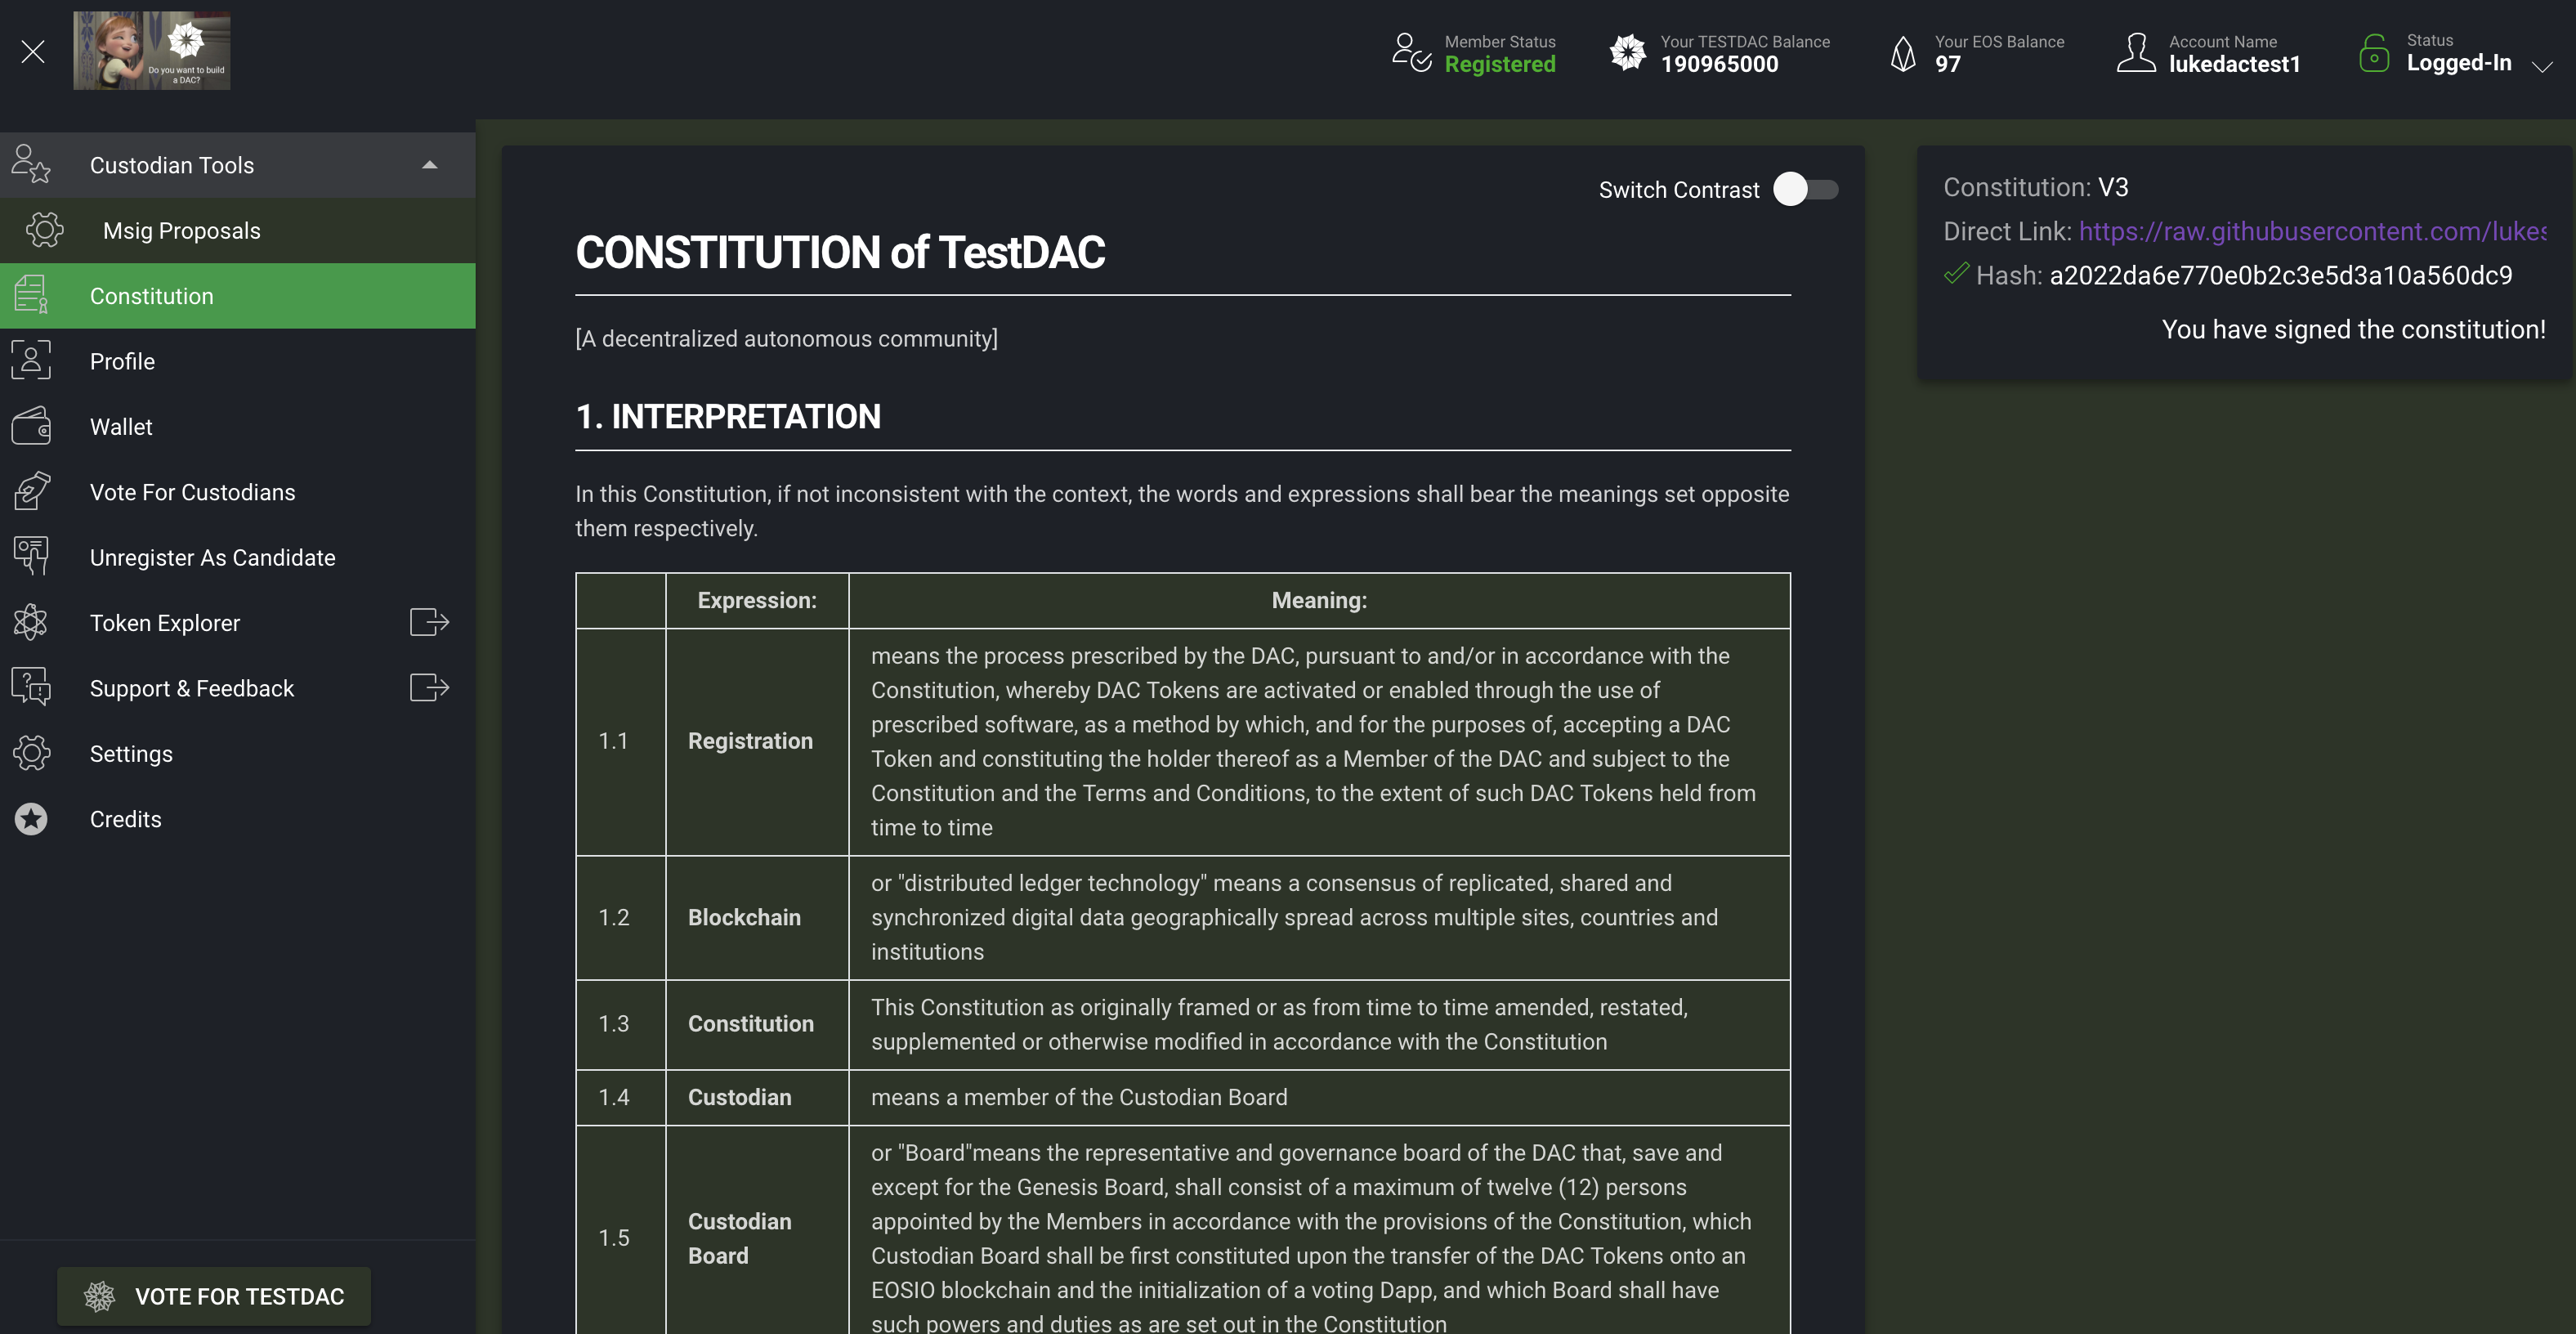Viewport: 2576px width, 1334px height.
Task: Close the sidebar with the X icon
Action: coord(33,52)
